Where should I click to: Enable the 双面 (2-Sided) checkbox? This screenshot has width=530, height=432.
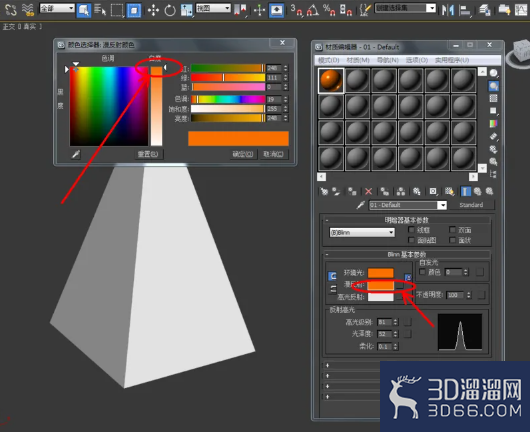[452, 230]
